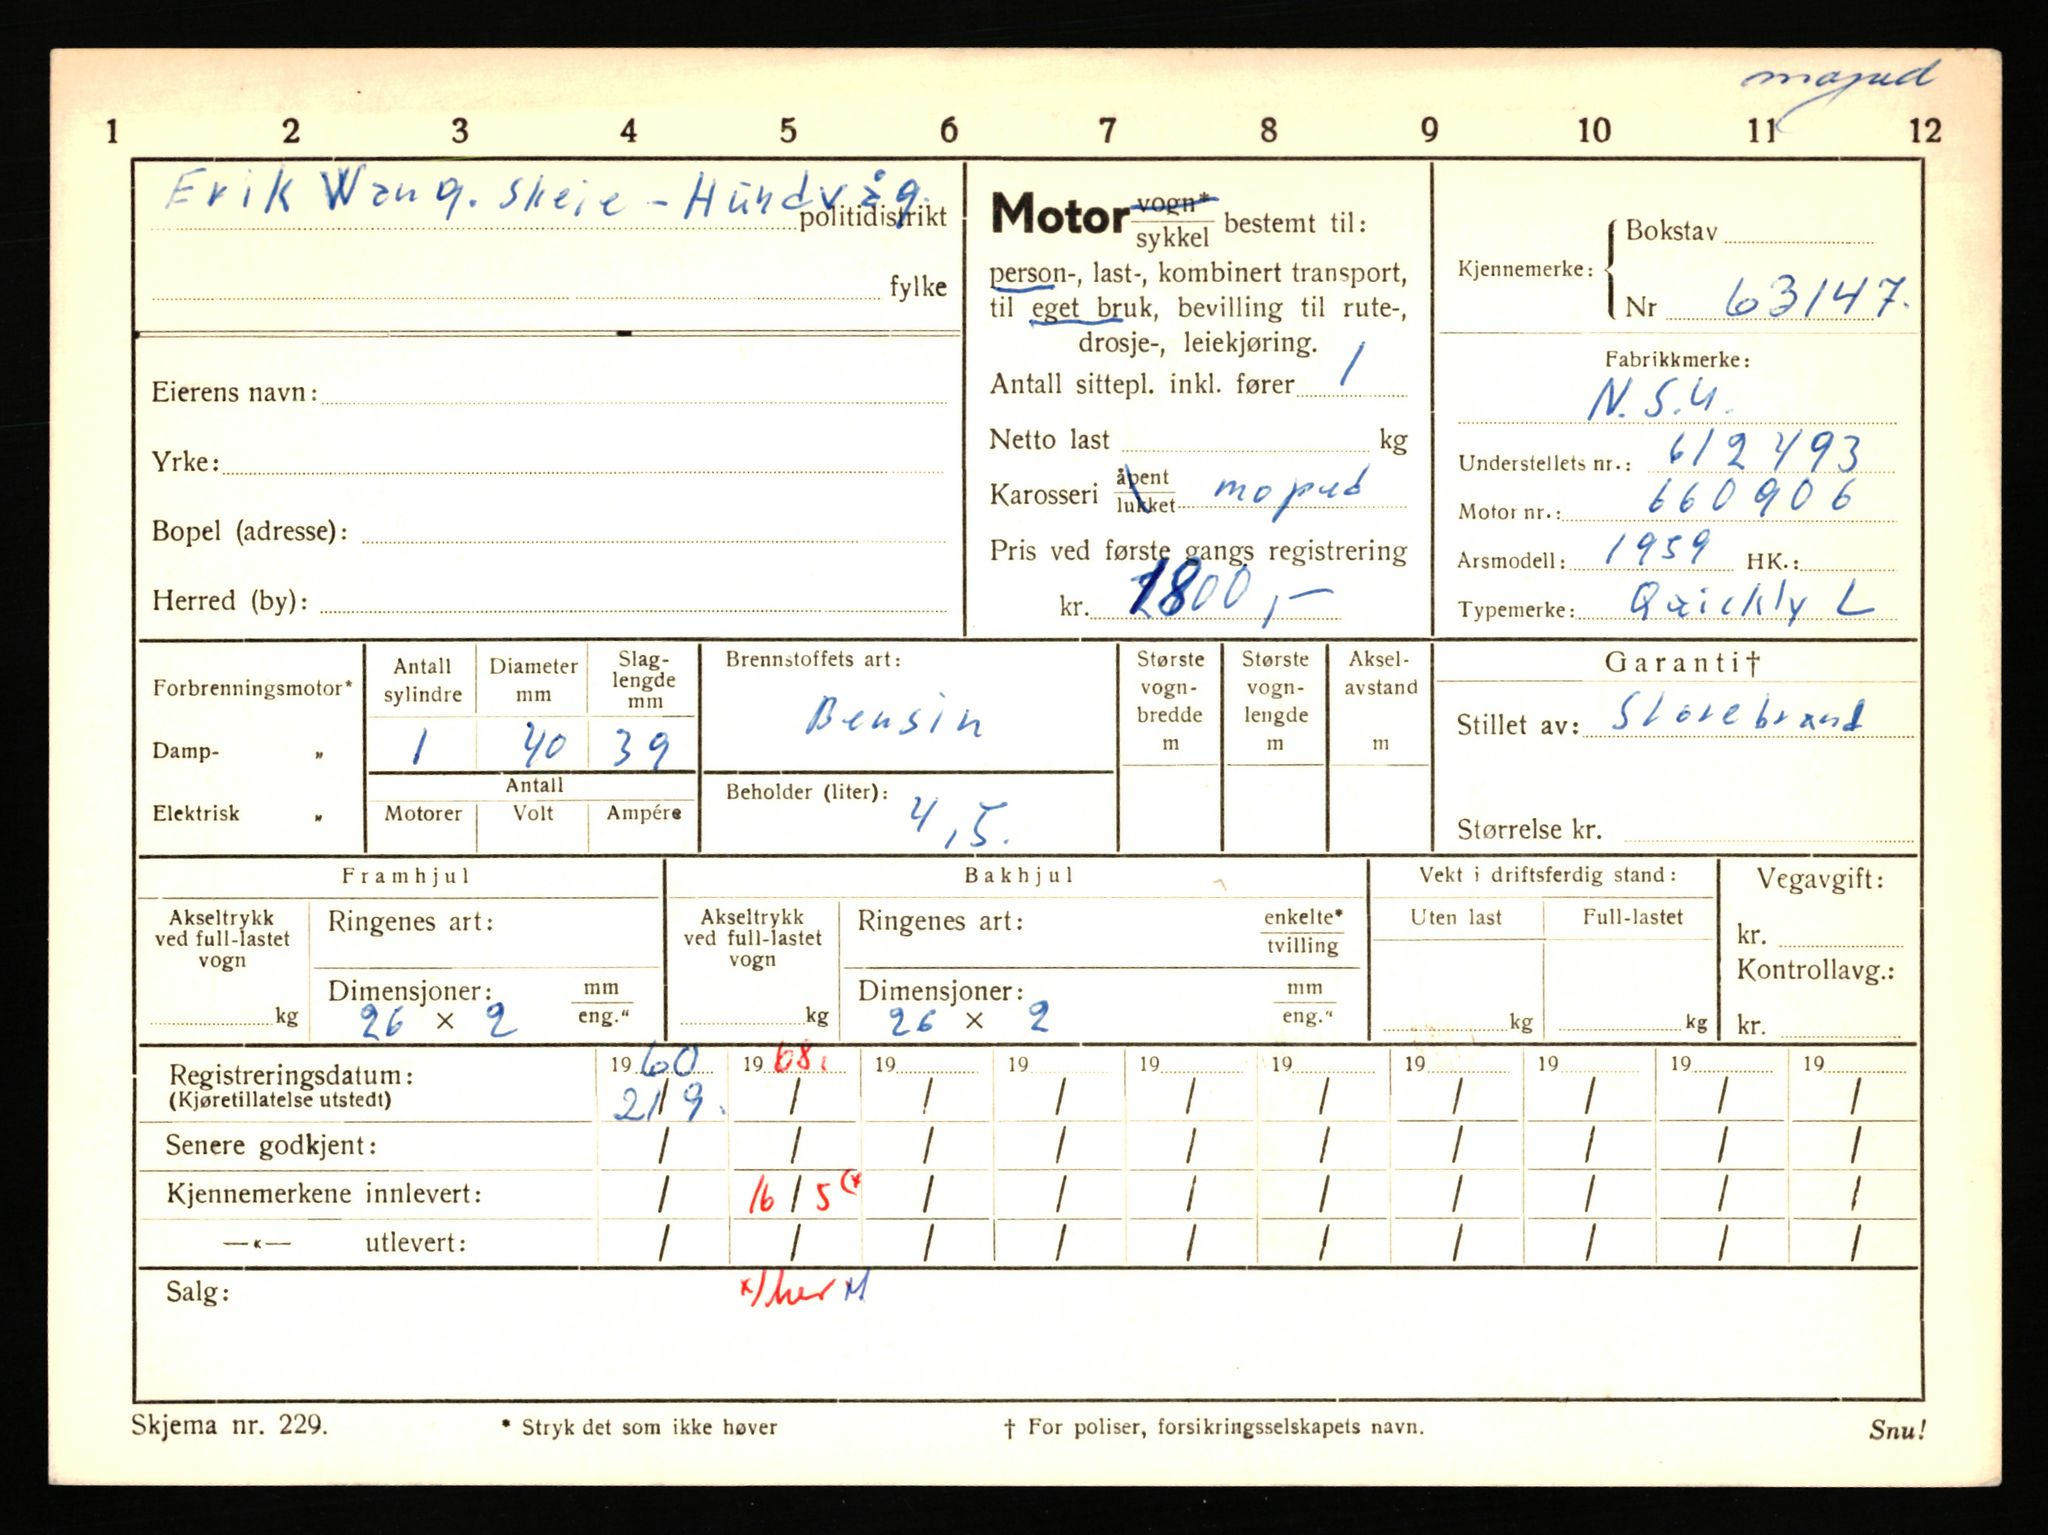Screen dimensions: 2048x1535
Task: Click the 'Bokstav' label
Action: pos(1671,231)
